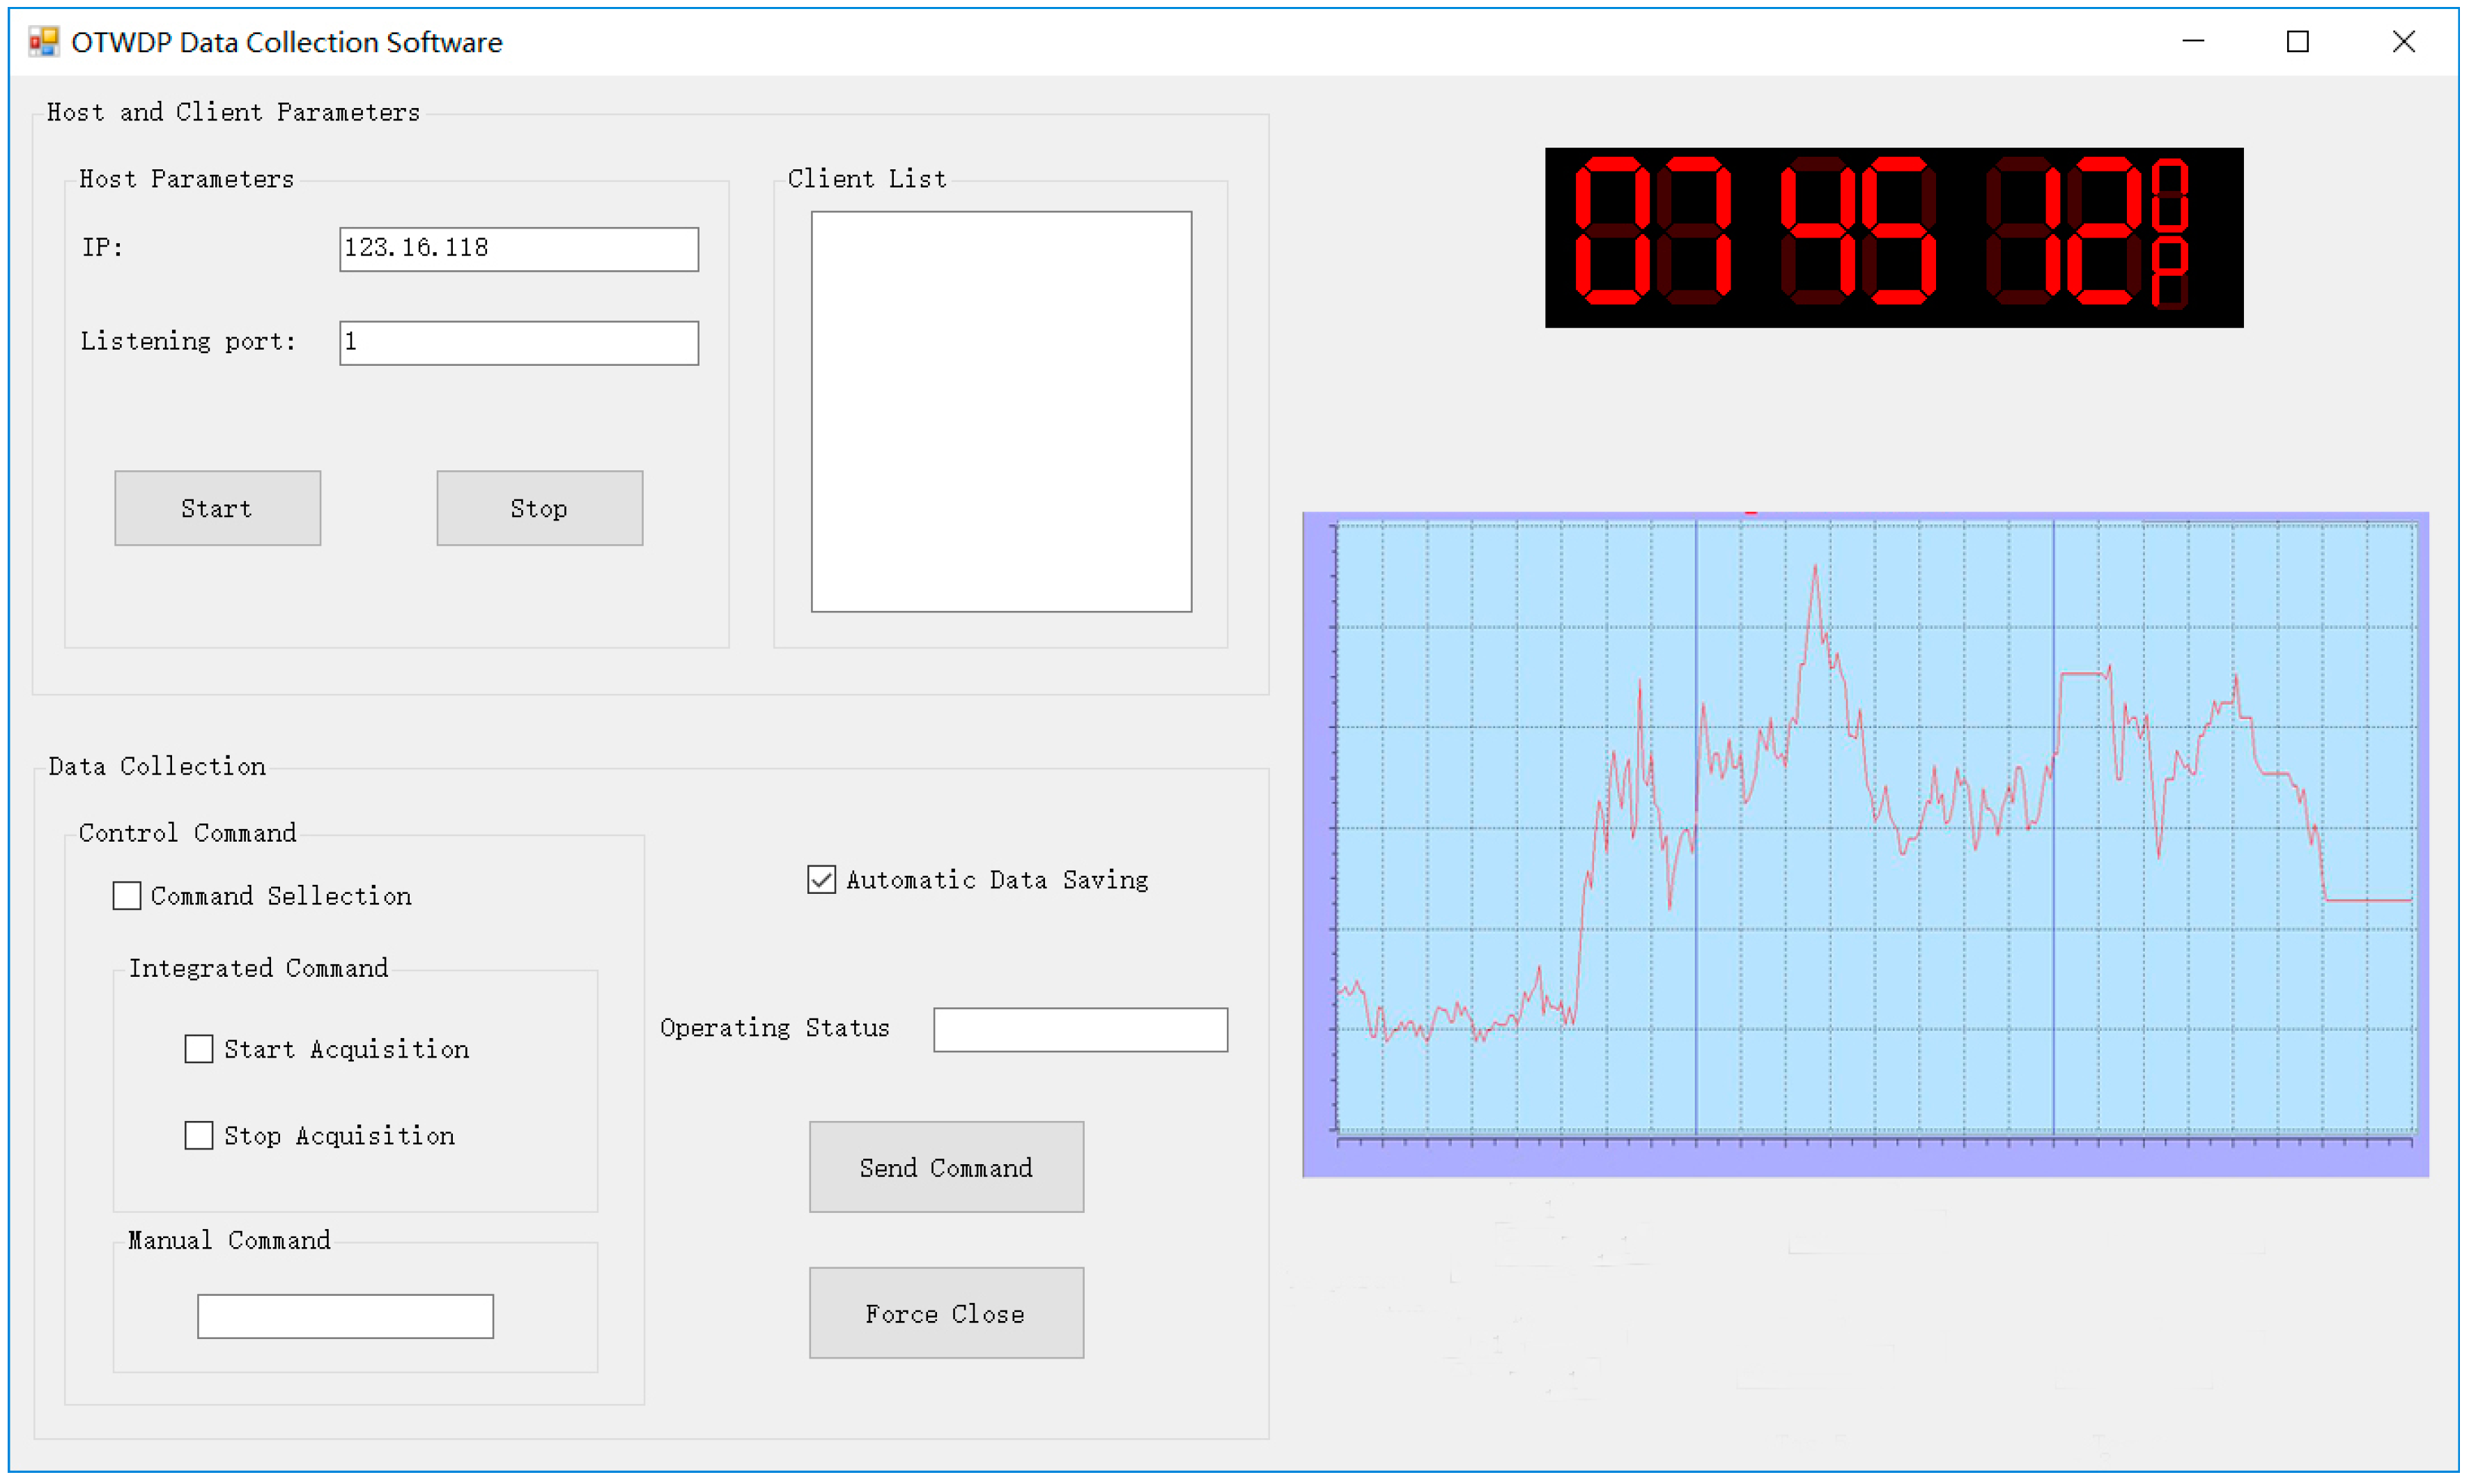Click the OTWDP app icon in title bar
This screenshot has height=1484, width=2469.
pos(43,42)
